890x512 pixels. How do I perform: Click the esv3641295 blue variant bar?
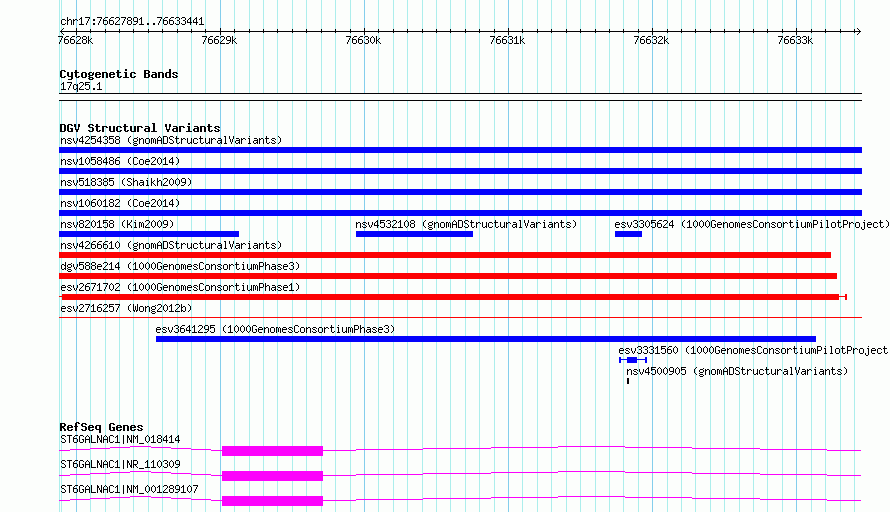(x=486, y=339)
